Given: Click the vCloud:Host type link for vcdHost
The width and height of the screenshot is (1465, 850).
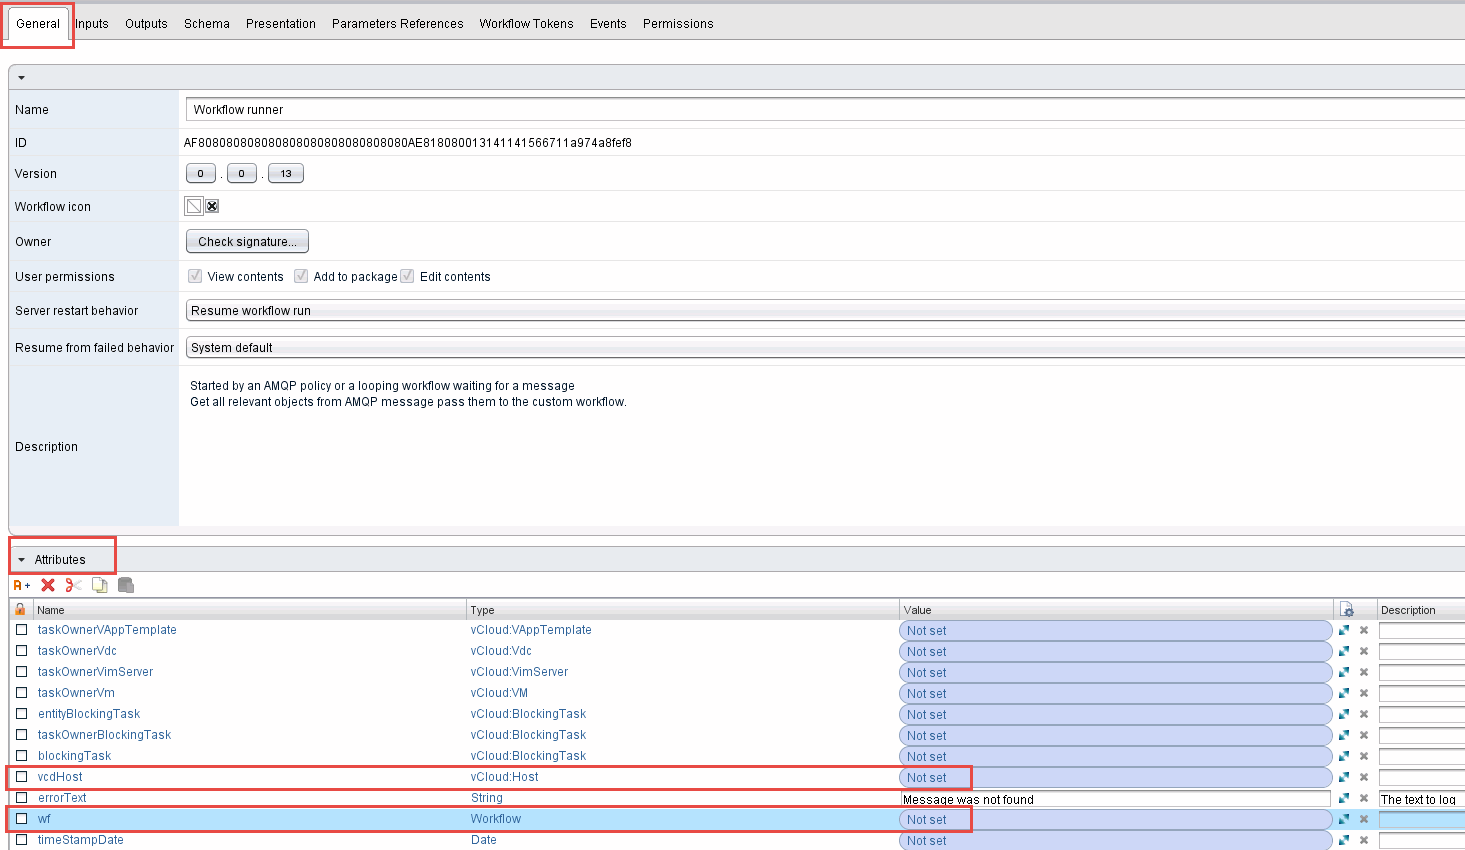Looking at the screenshot, I should pos(504,777).
